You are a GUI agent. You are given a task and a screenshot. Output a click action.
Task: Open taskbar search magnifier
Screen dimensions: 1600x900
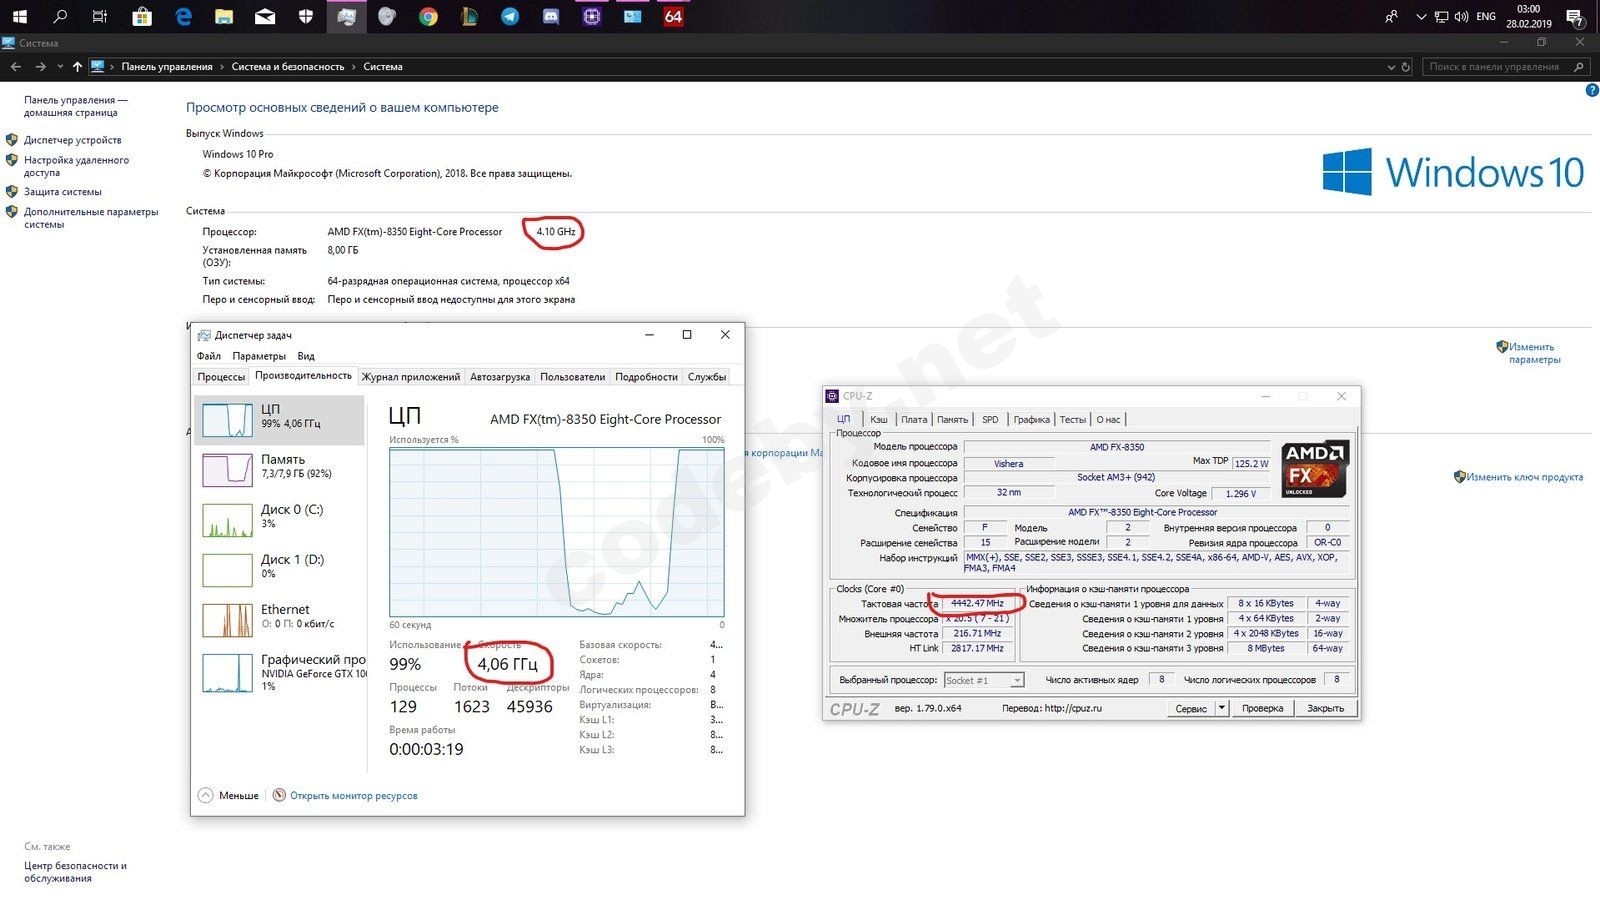60,16
